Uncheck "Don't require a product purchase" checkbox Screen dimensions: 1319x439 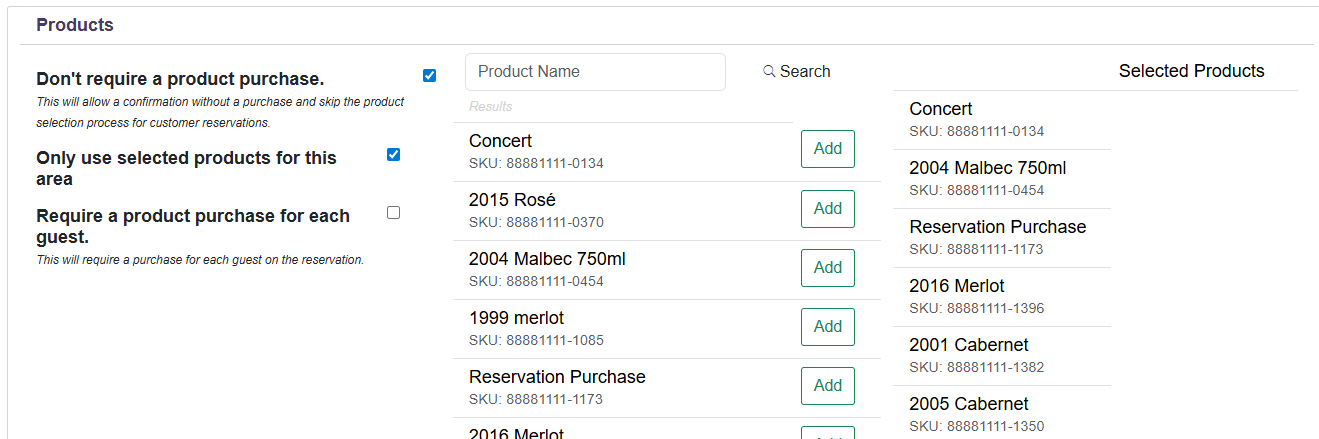tap(430, 76)
